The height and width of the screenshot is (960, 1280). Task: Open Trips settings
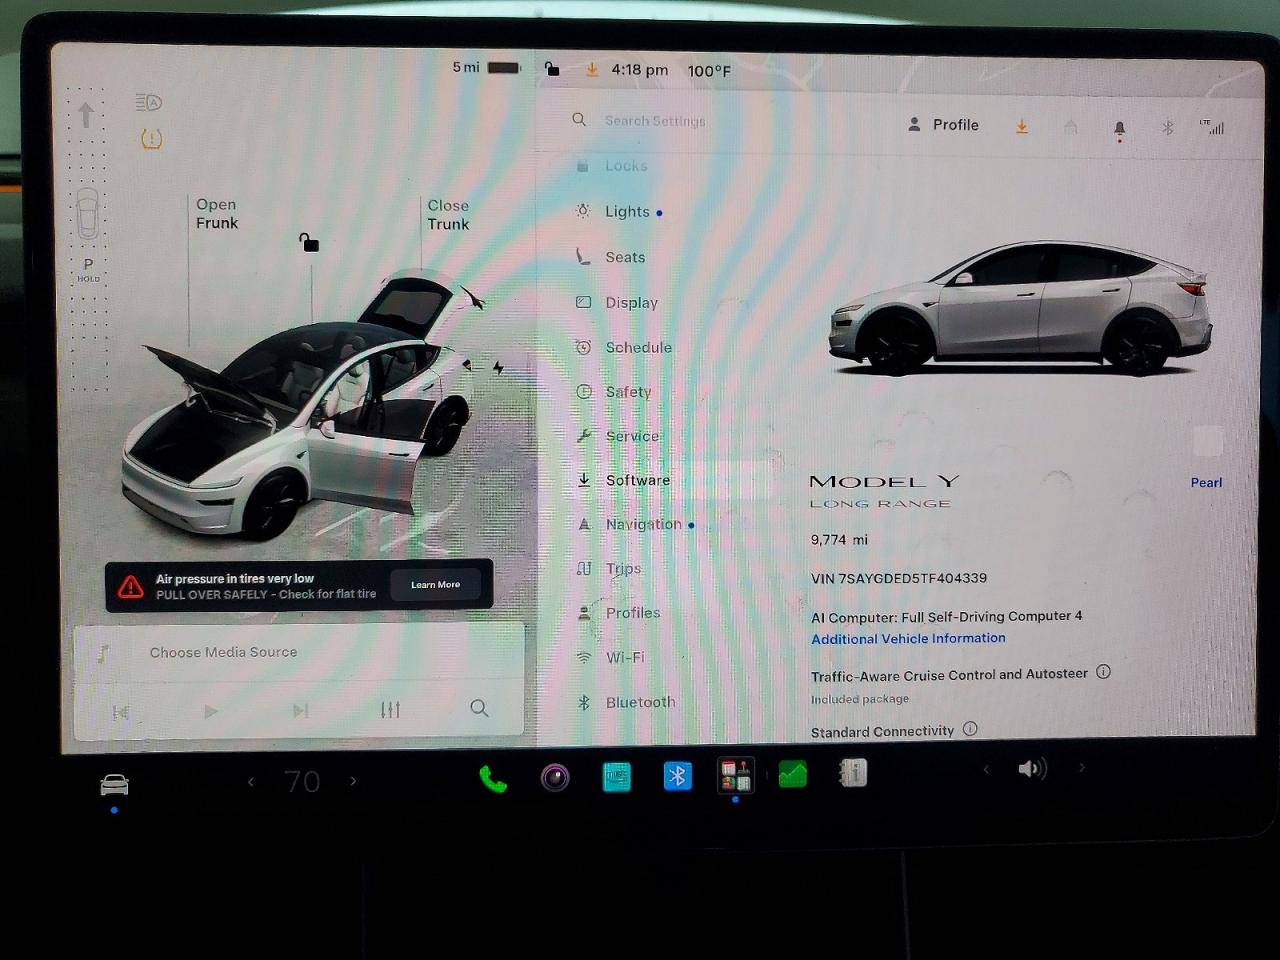tap(623, 568)
